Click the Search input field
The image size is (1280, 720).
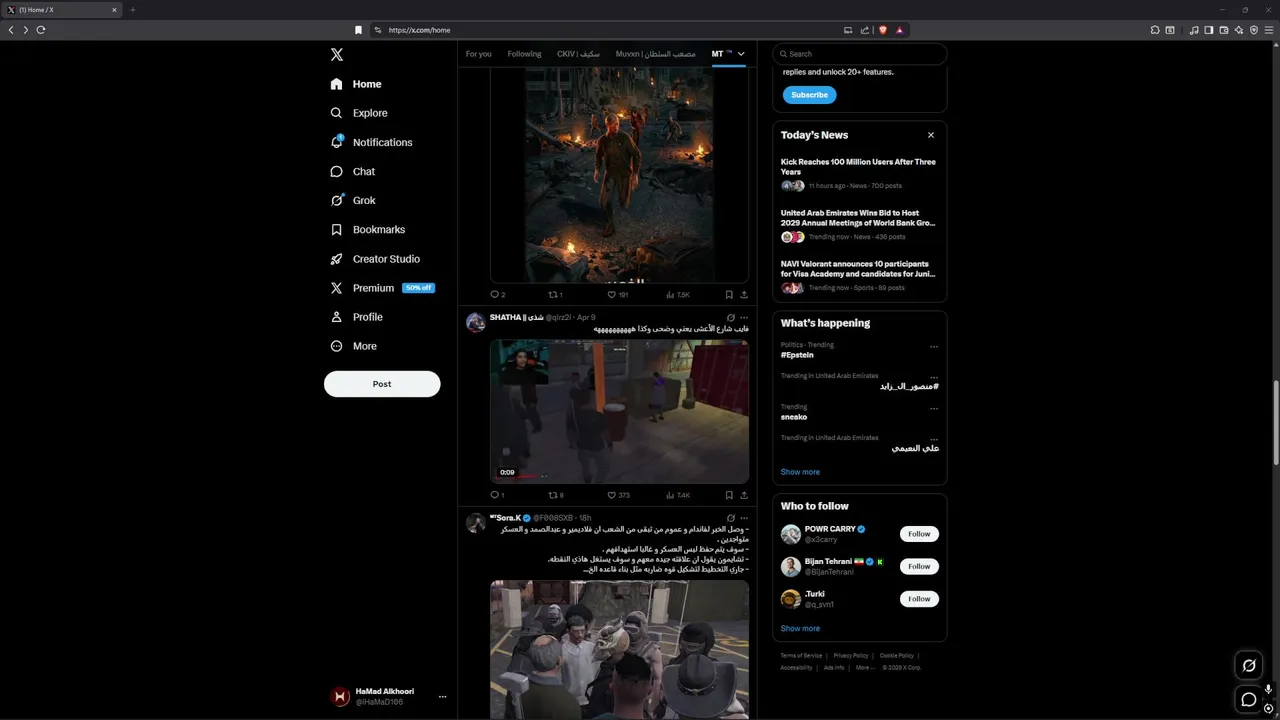[x=860, y=54]
